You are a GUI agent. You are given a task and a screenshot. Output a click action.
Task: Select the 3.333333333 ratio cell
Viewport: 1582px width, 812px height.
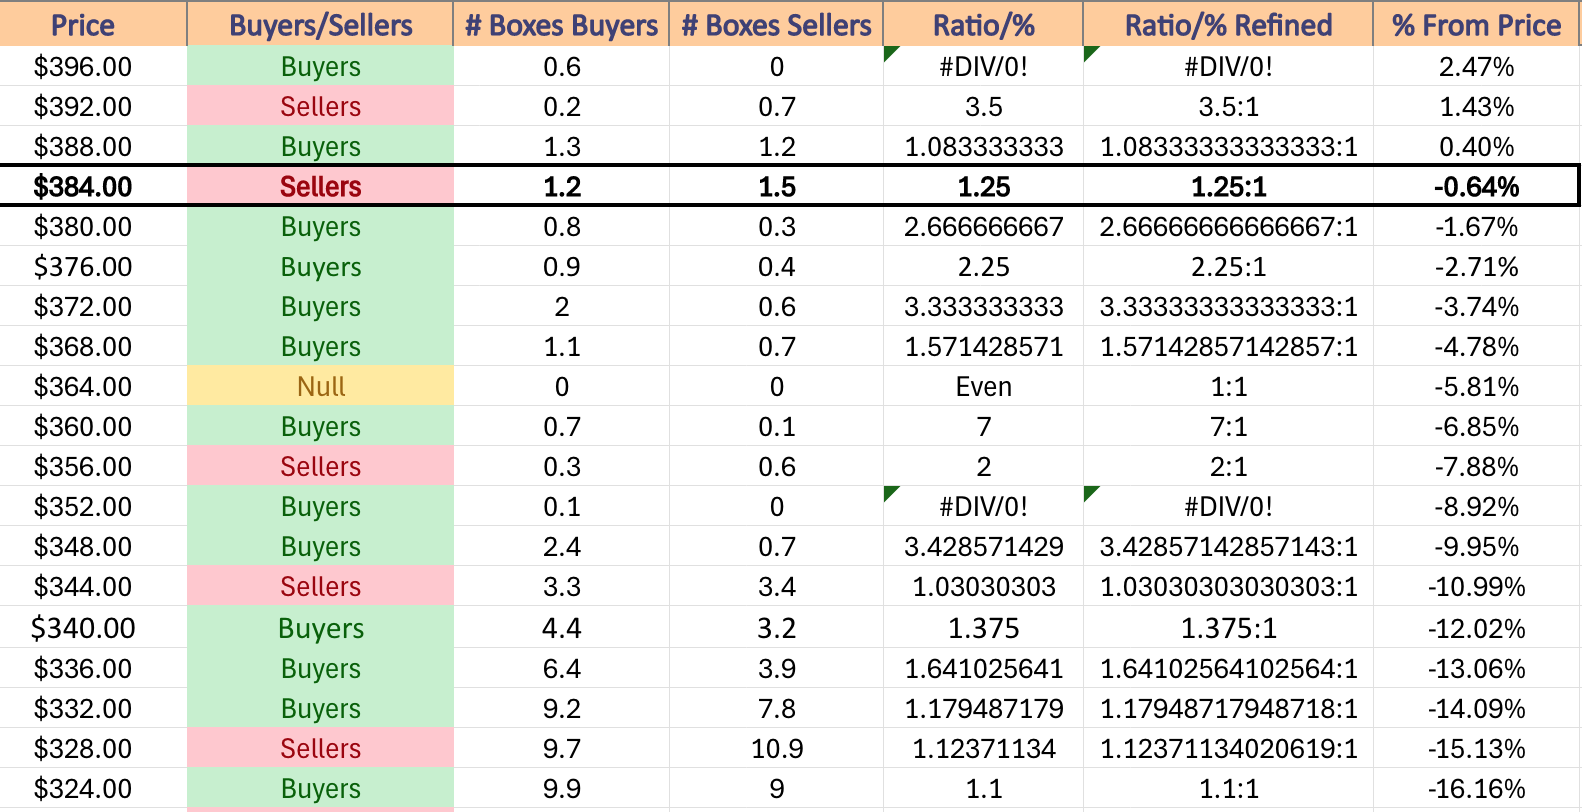tap(983, 307)
